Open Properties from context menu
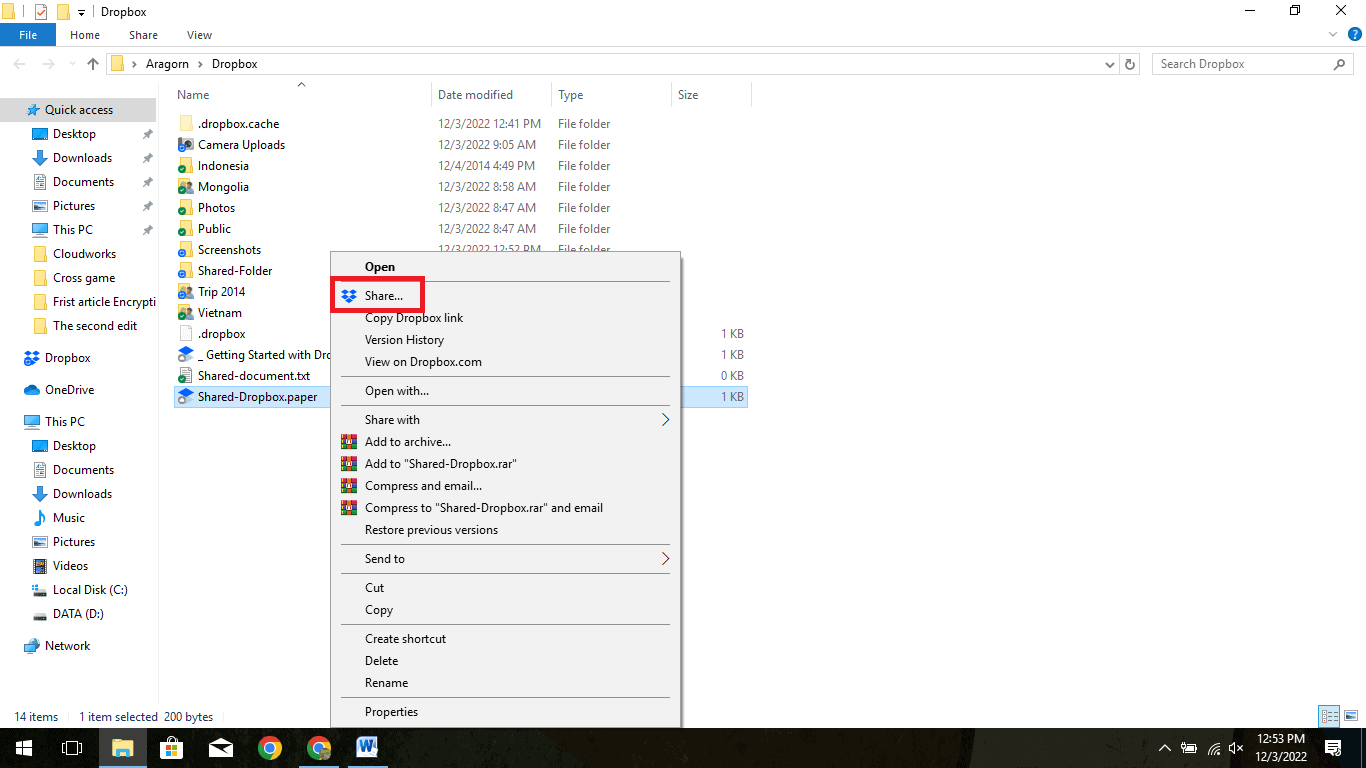 (391, 712)
